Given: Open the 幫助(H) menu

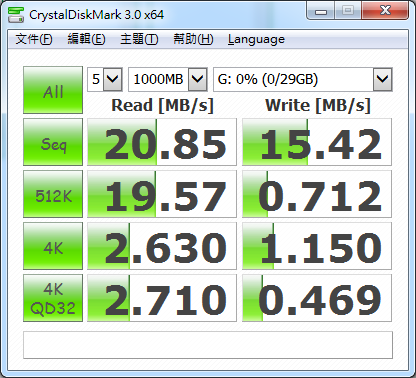Looking at the screenshot, I should pyautogui.click(x=193, y=39).
